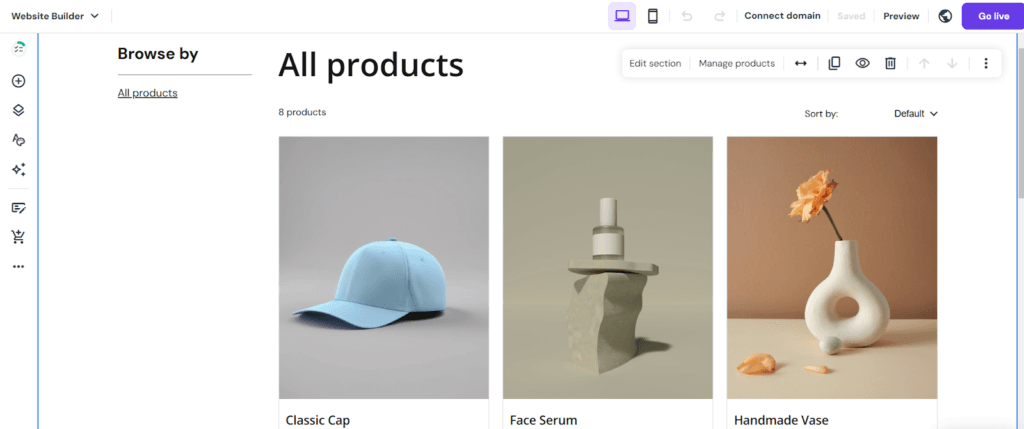This screenshot has width=1024, height=429.
Task: Click the add element plus icon in sidebar
Action: coord(18,81)
